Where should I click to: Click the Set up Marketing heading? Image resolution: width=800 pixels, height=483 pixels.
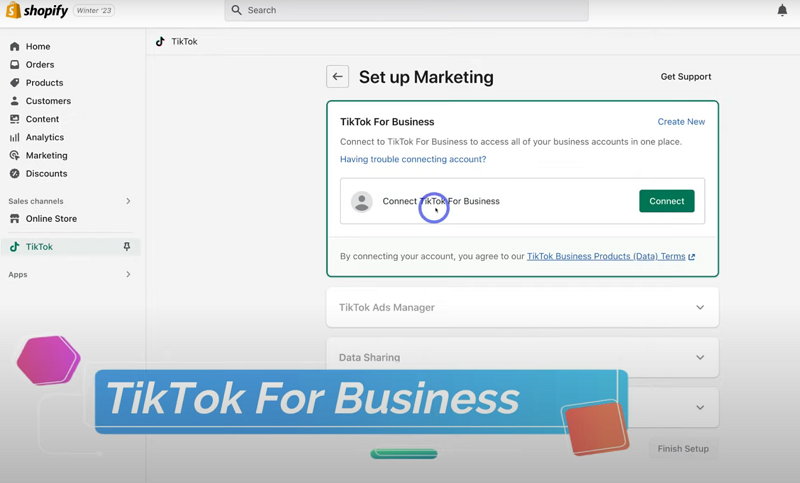(426, 77)
